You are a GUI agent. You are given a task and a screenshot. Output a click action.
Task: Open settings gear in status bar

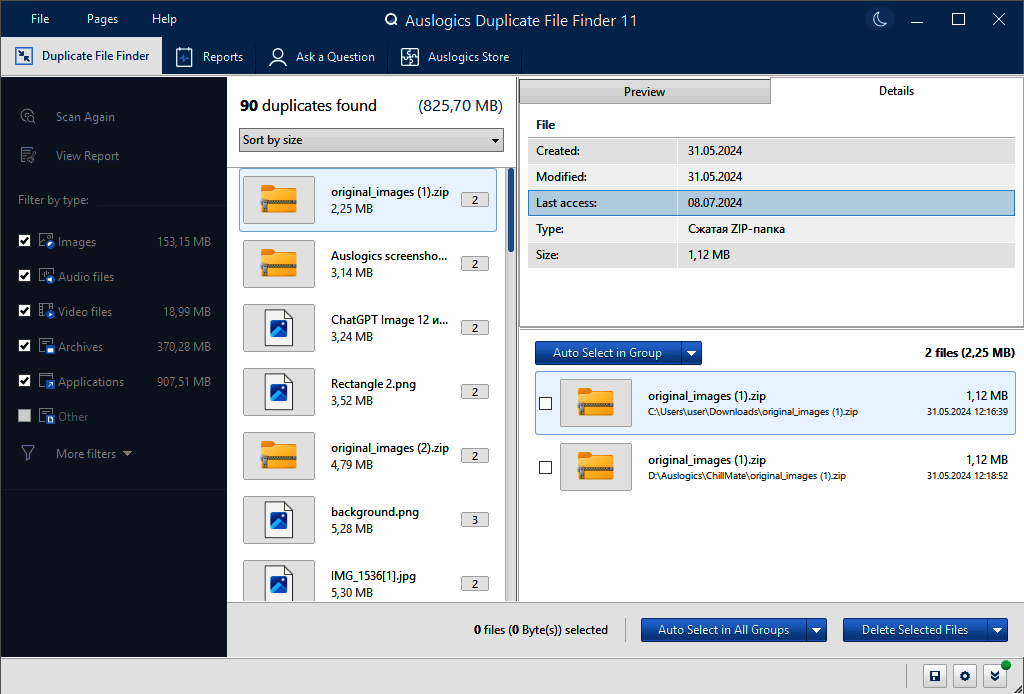(965, 676)
